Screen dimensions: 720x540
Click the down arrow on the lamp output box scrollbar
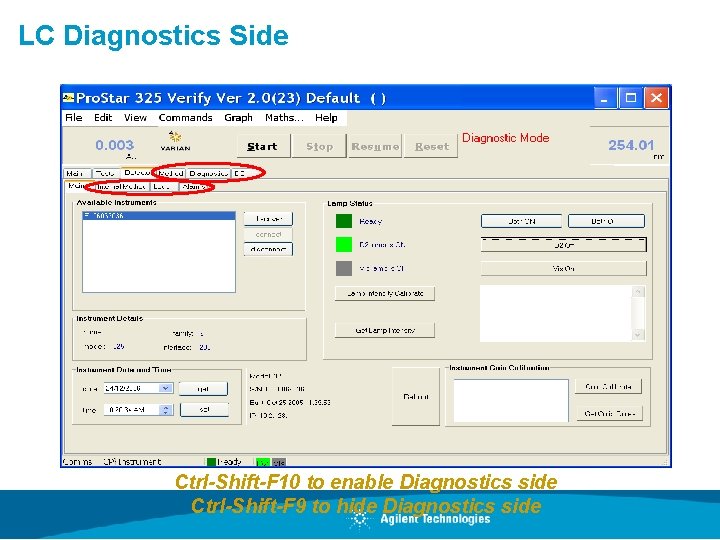click(x=638, y=335)
